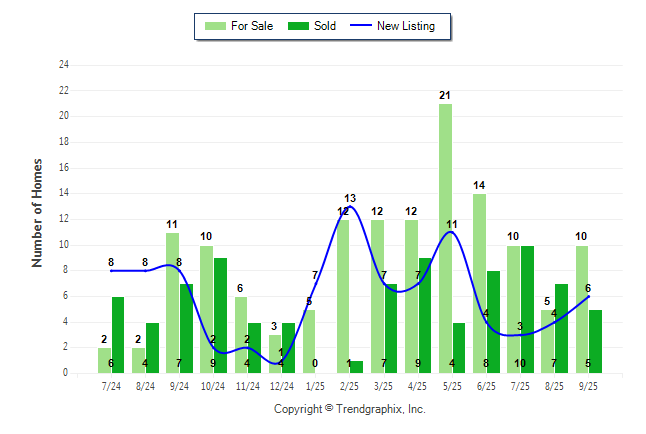This screenshot has height=434, width=646.
Task: Select the 1/25 x-axis label
Action: (x=315, y=383)
